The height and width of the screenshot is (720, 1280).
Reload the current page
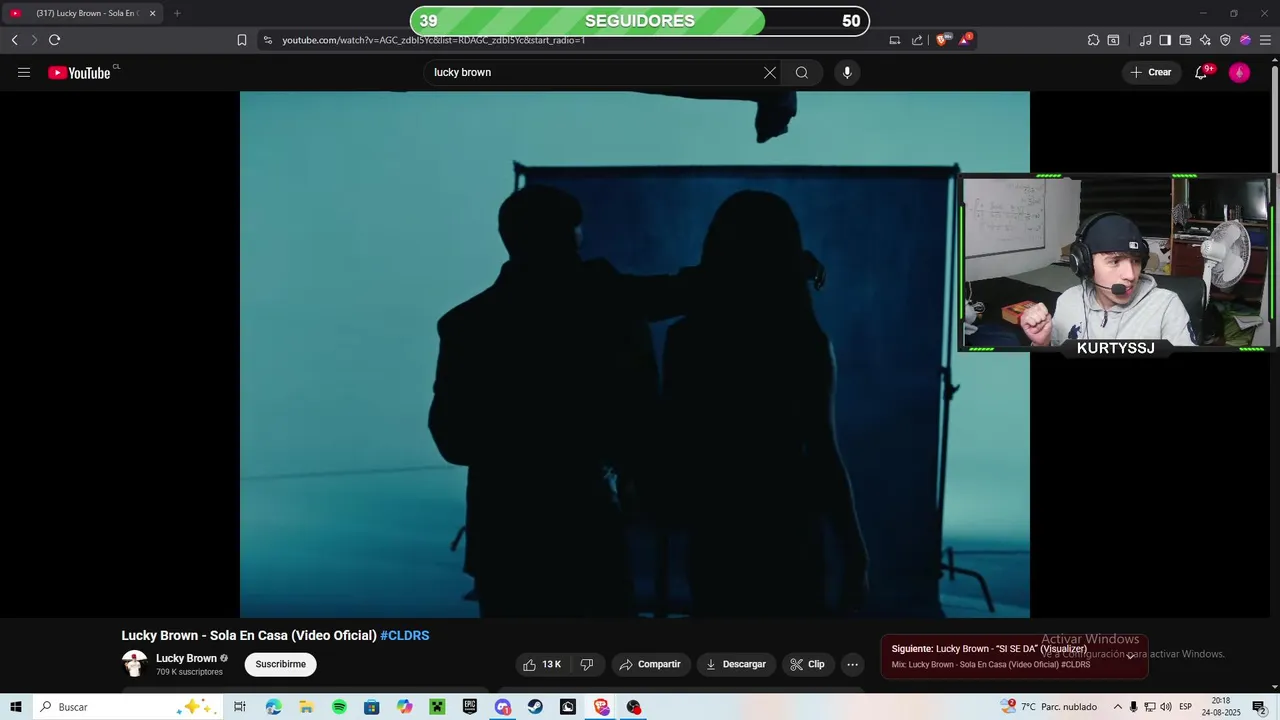point(54,40)
